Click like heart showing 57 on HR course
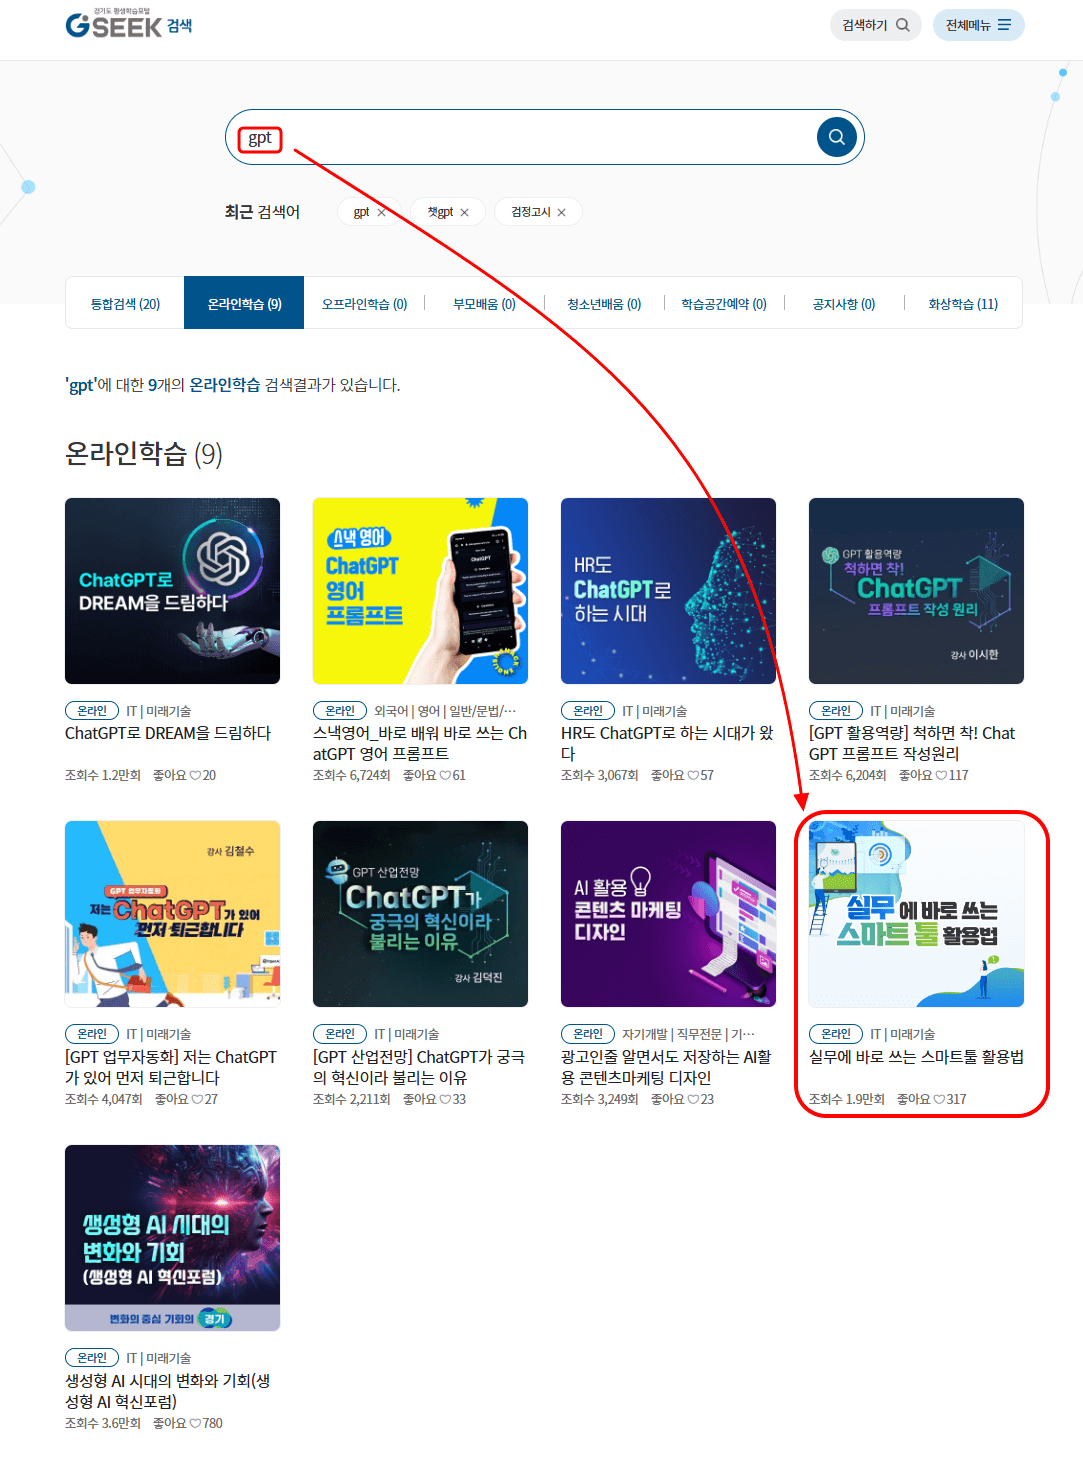 [693, 775]
